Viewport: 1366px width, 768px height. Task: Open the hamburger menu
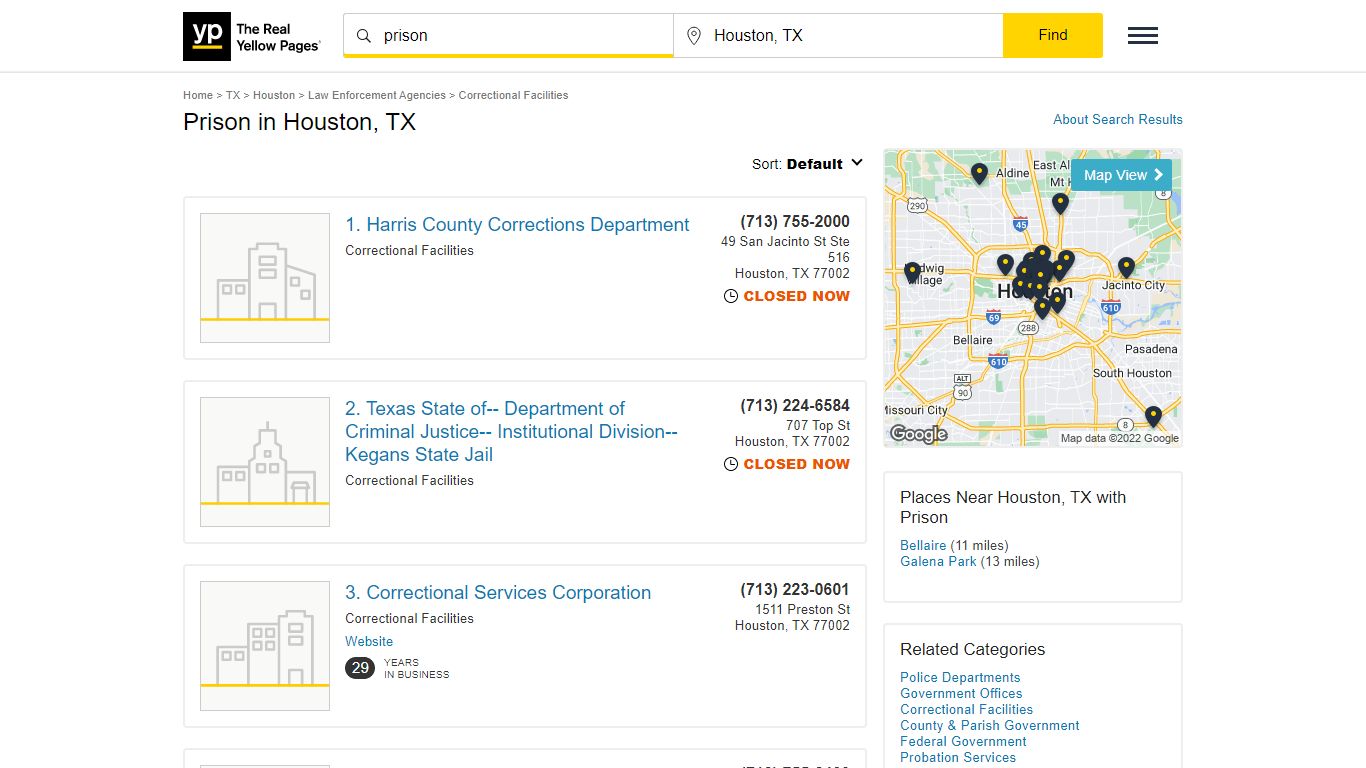(1143, 36)
